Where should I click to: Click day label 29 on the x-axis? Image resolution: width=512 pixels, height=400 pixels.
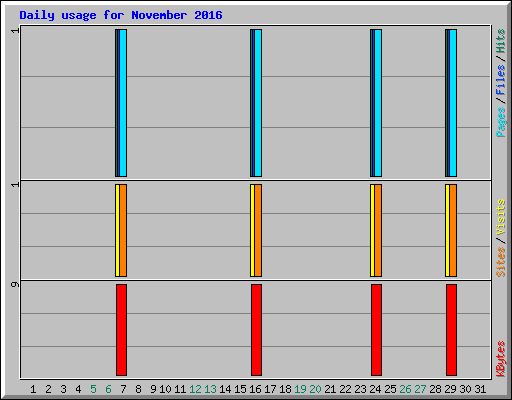click(x=450, y=389)
